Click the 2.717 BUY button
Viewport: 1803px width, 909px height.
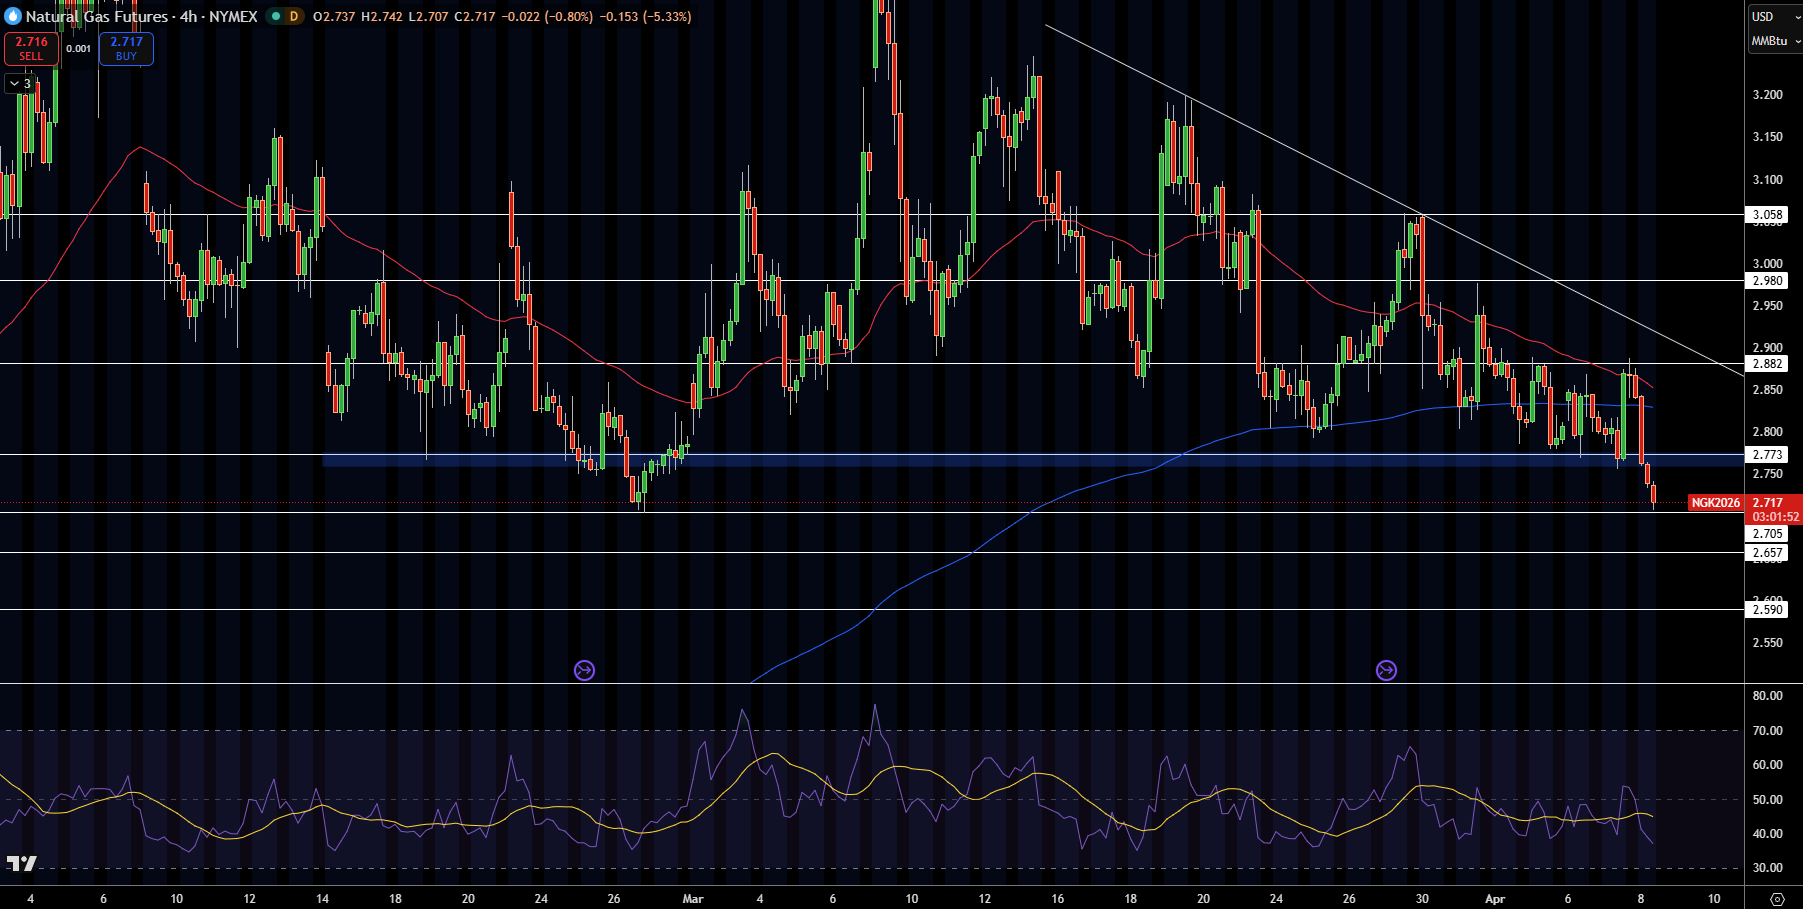tap(126, 48)
